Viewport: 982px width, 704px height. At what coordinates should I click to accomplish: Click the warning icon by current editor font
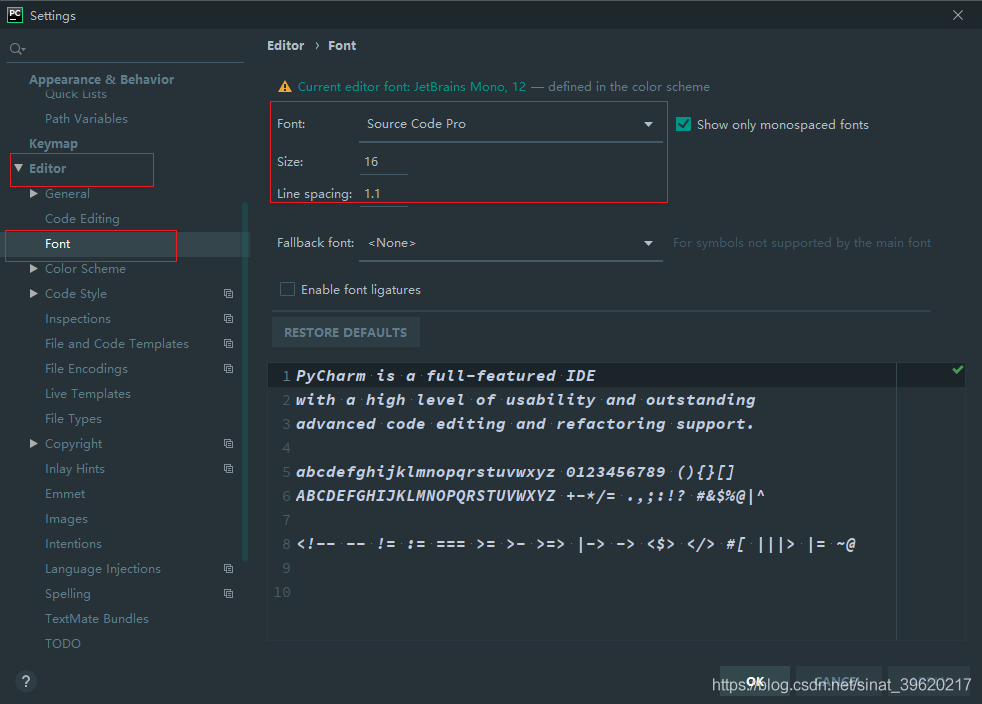click(x=285, y=87)
